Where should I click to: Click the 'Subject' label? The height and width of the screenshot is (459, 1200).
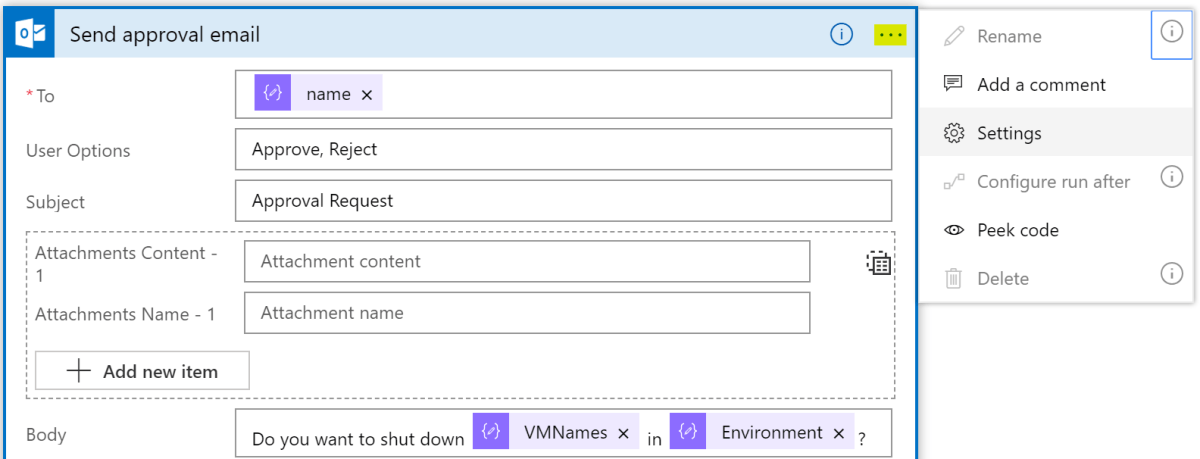(x=55, y=202)
